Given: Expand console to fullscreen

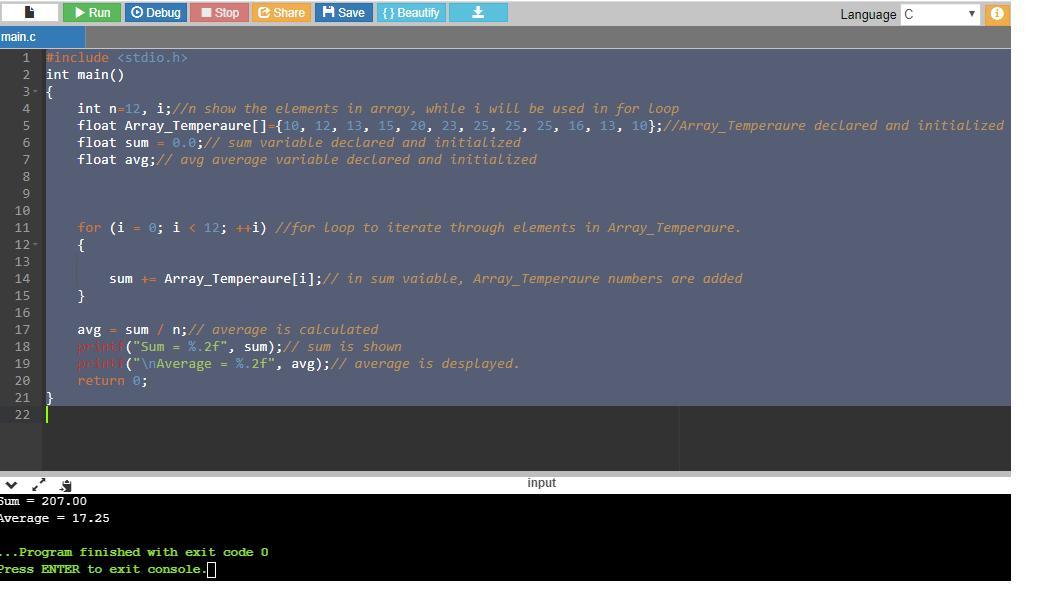Looking at the screenshot, I should 39,485.
